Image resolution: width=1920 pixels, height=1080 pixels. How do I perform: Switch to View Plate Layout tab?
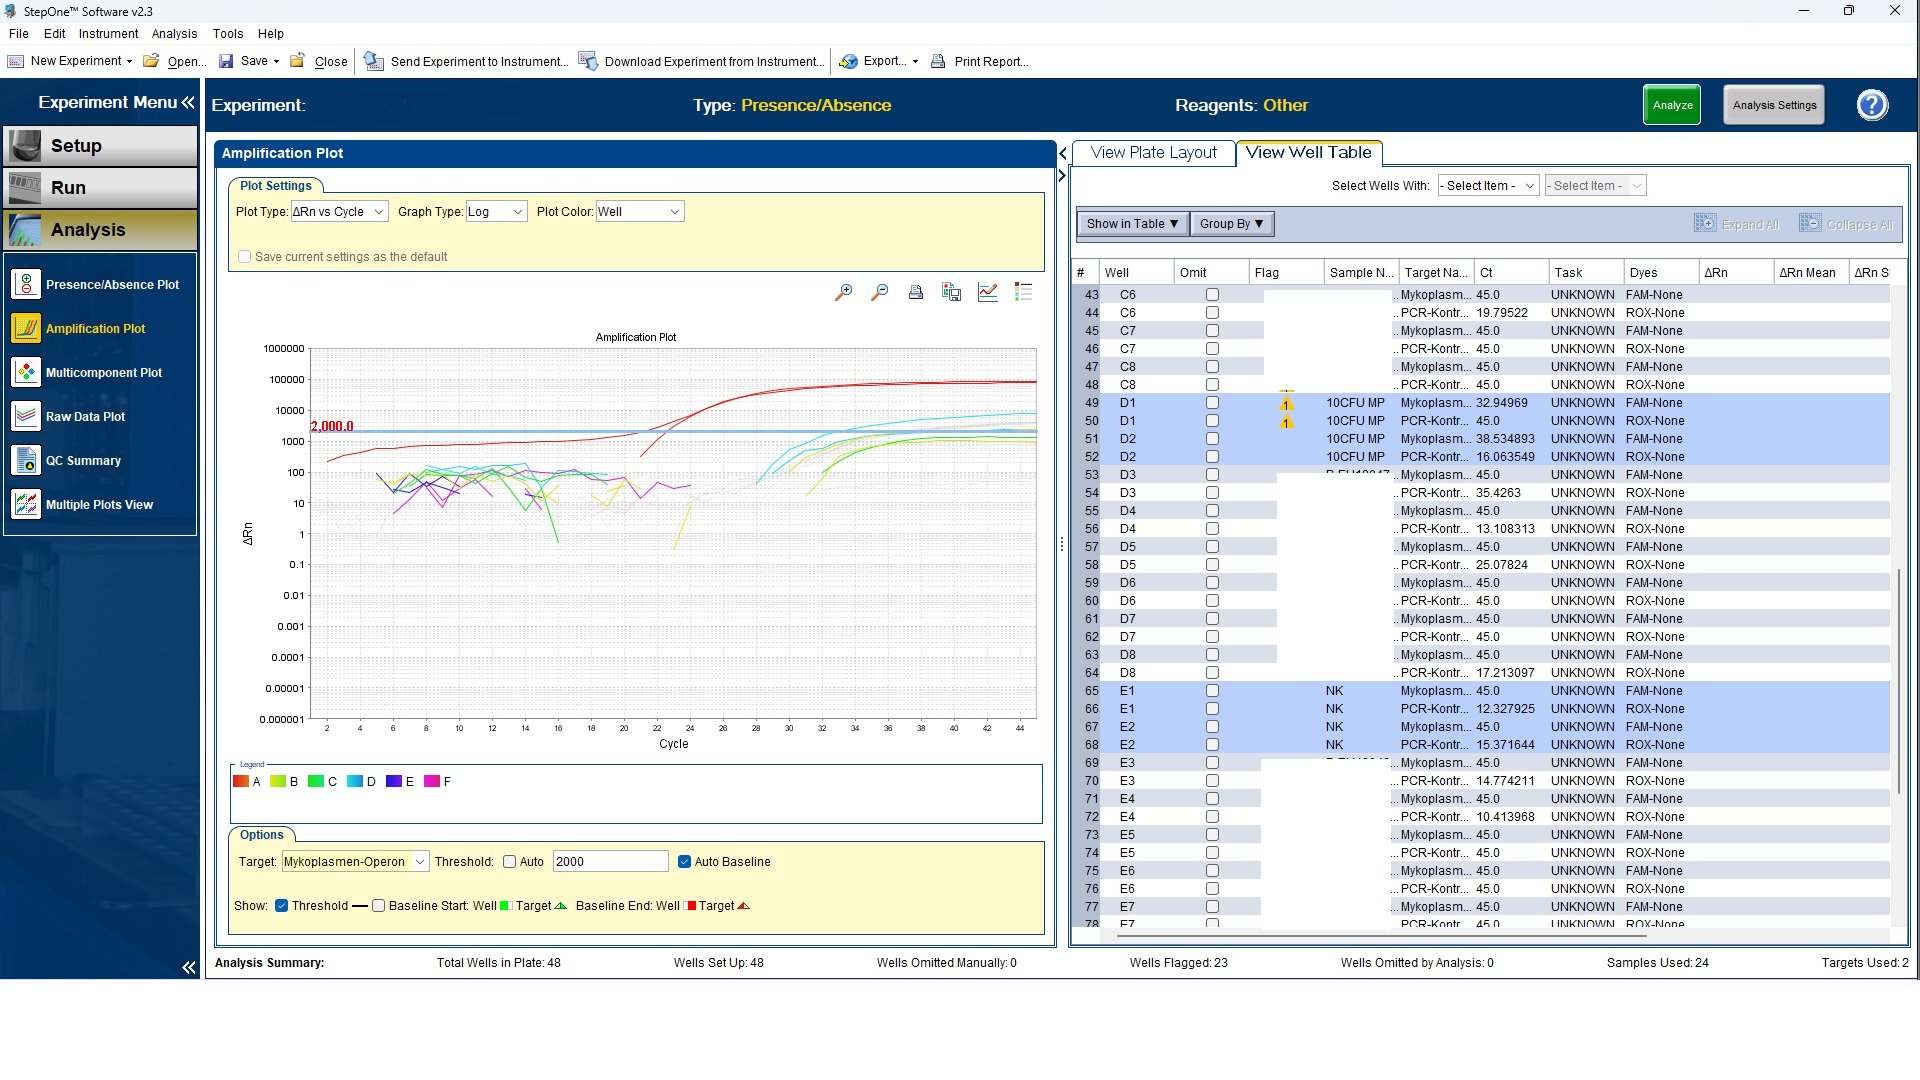click(x=1153, y=153)
